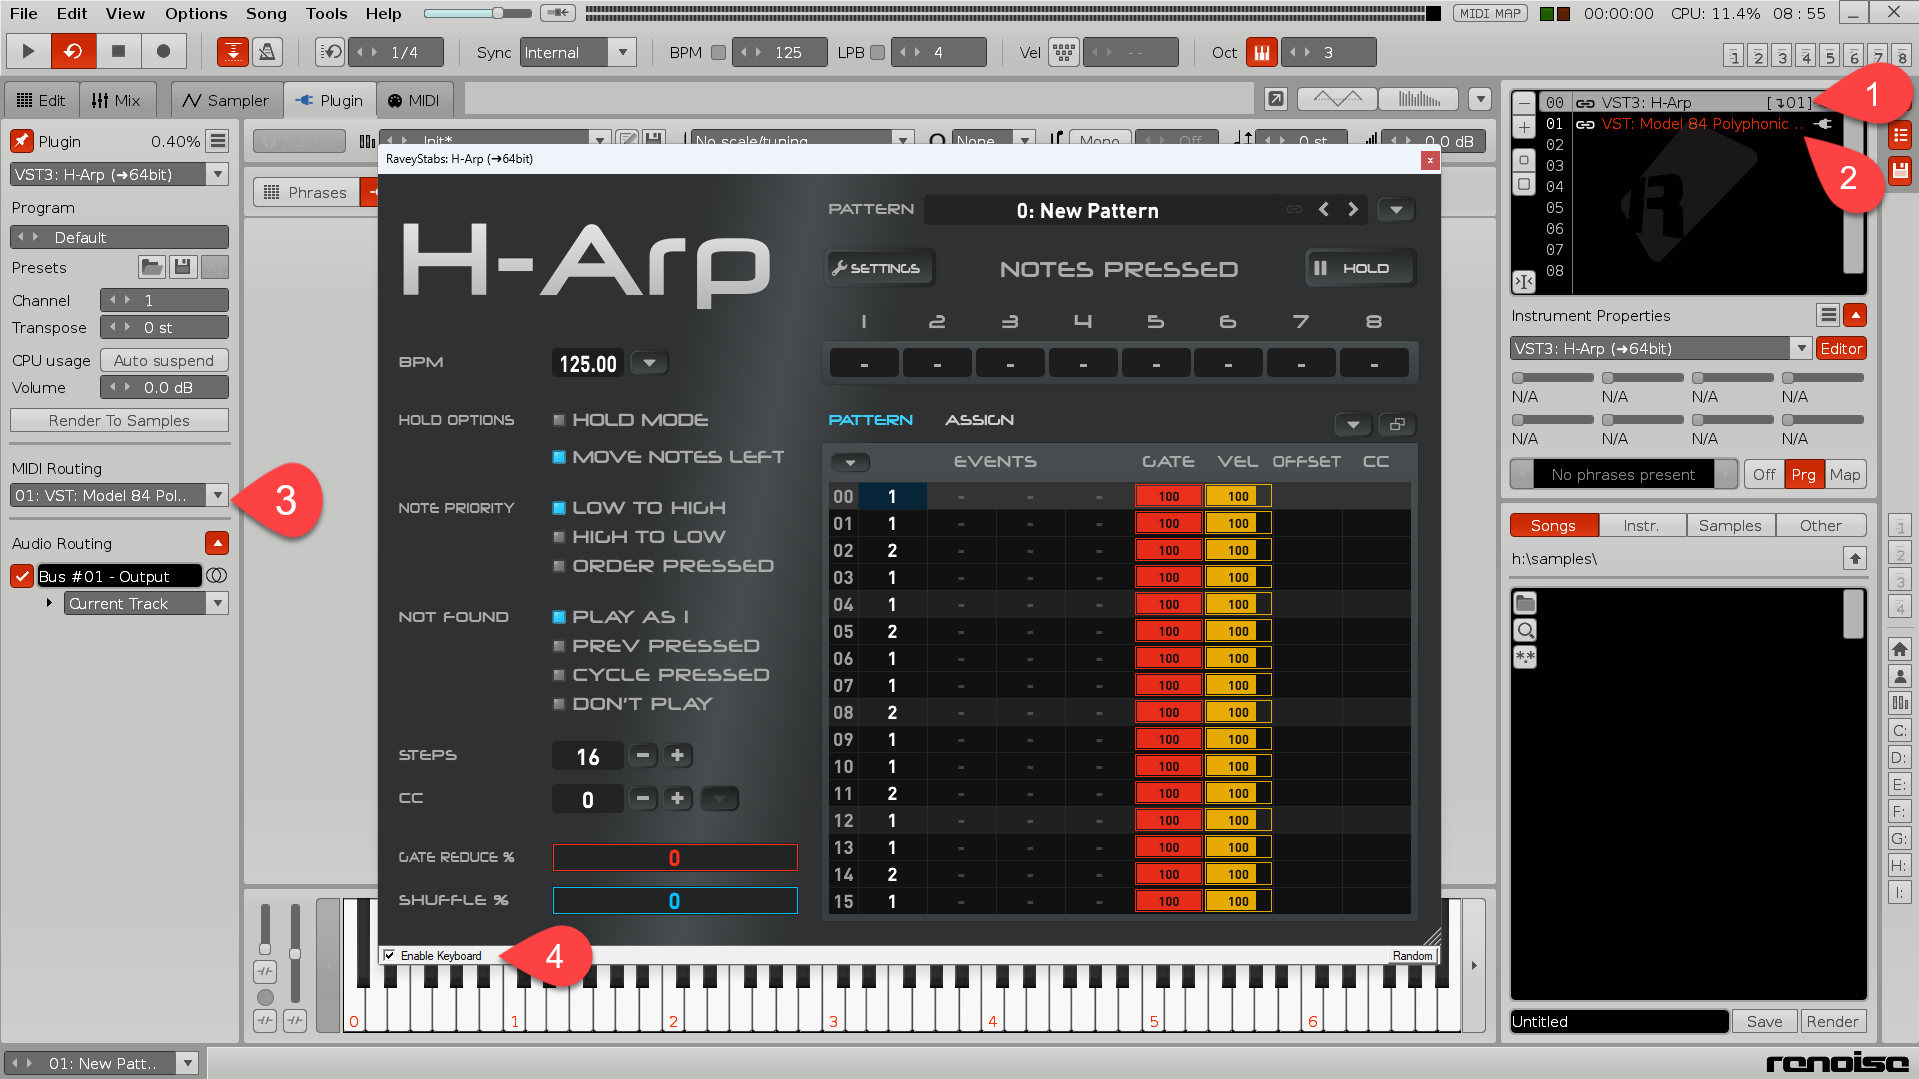The height and width of the screenshot is (1079, 1919).
Task: Toggle the Oct keyboard octave icon
Action: click(x=1261, y=52)
